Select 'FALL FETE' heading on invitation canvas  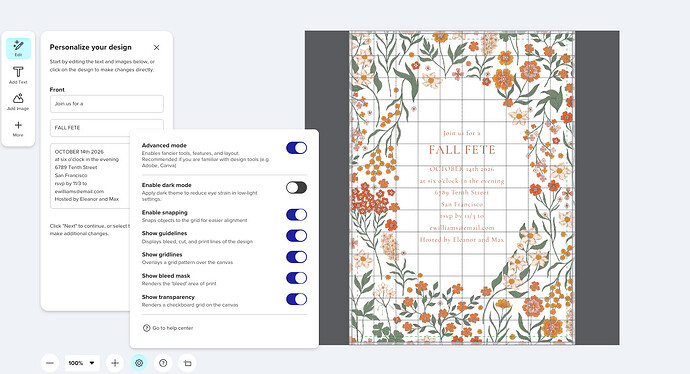[462, 150]
